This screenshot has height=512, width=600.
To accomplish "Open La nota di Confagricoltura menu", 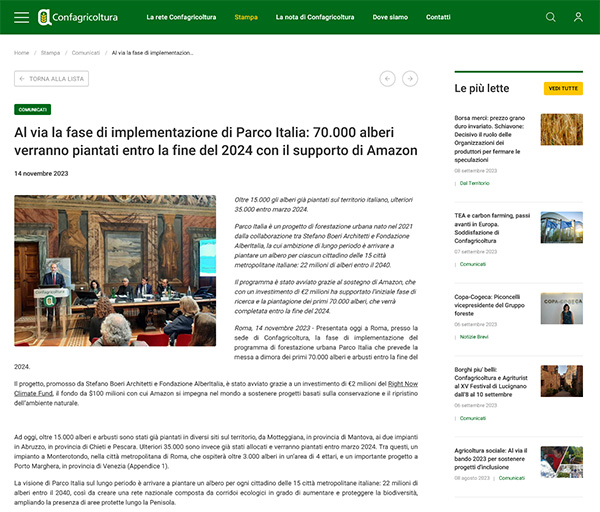I will [315, 17].
